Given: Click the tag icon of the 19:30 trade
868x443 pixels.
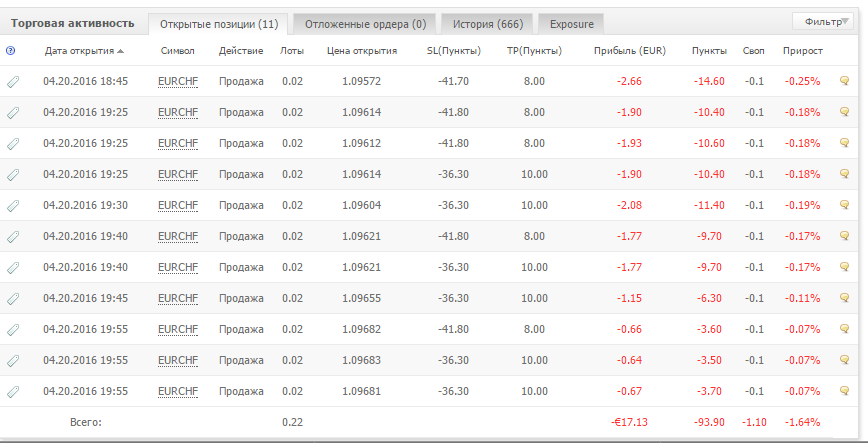Looking at the screenshot, I should tap(13, 206).
